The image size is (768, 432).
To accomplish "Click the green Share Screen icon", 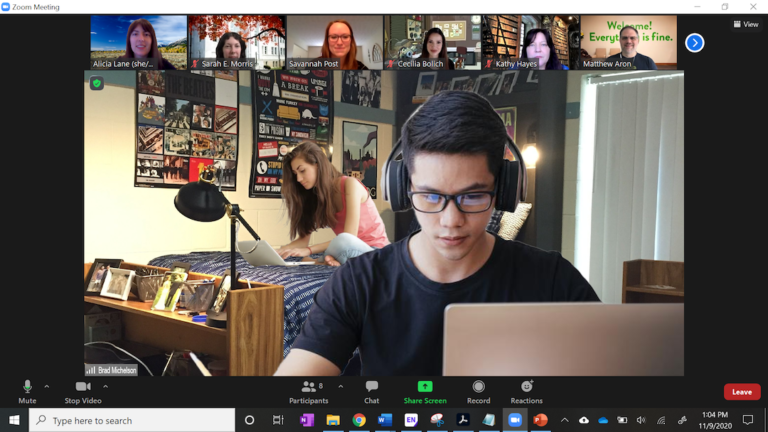I will point(425,386).
